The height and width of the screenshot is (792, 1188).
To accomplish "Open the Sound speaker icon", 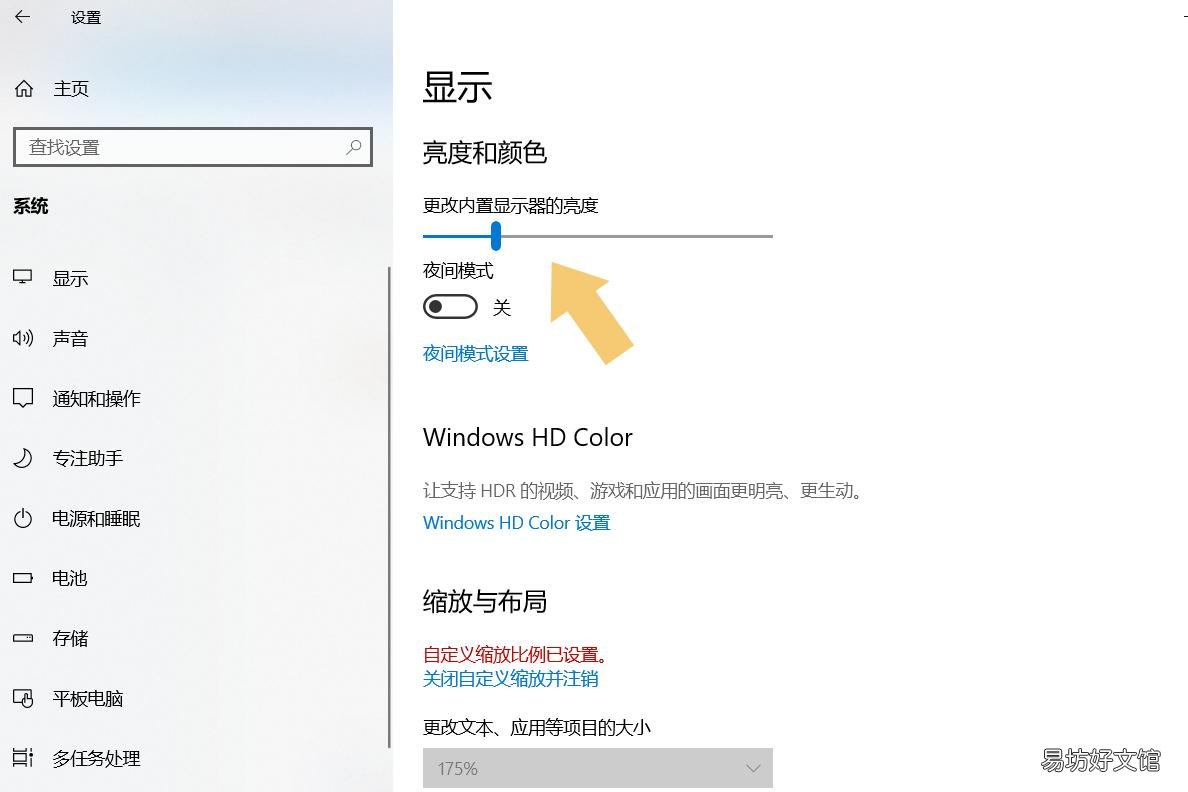I will [x=23, y=338].
